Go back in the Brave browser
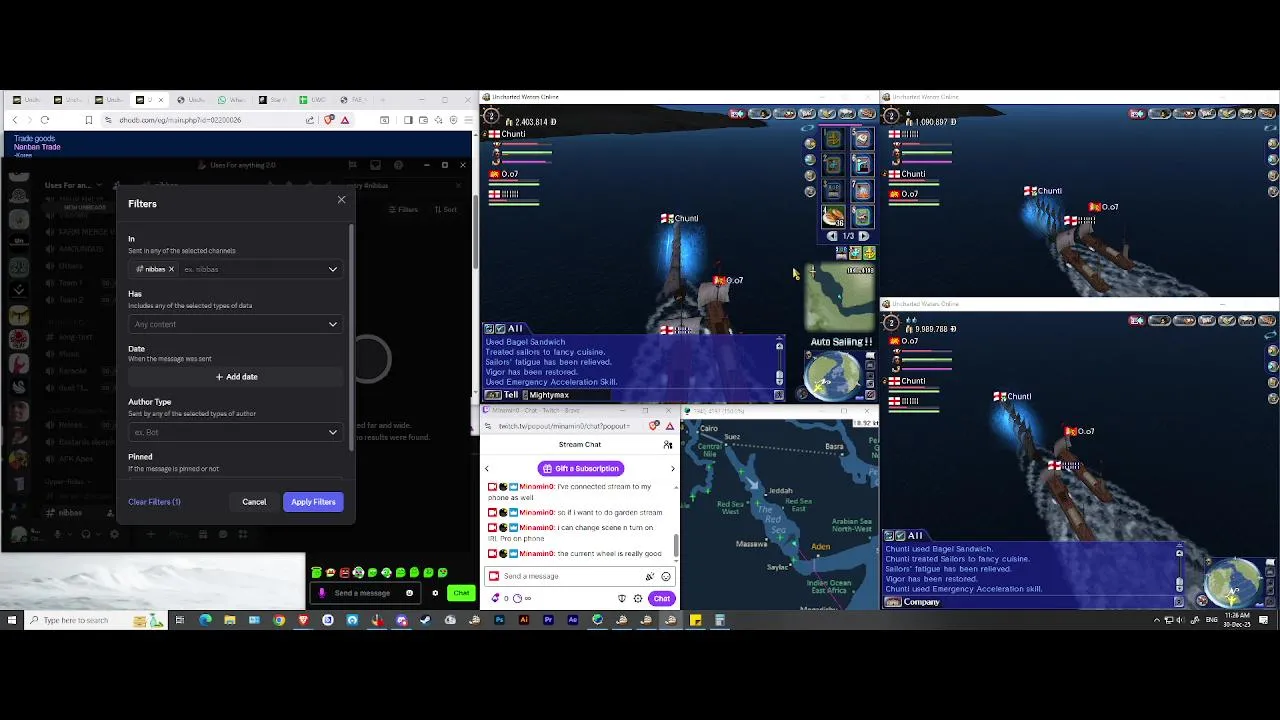Image resolution: width=1280 pixels, height=720 pixels. [x=15, y=120]
